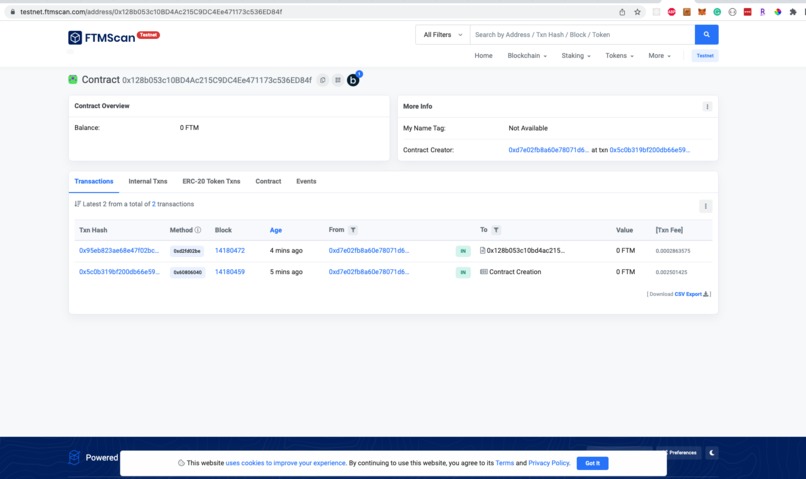Open the More Info options menu
806x479 pixels.
707,106
